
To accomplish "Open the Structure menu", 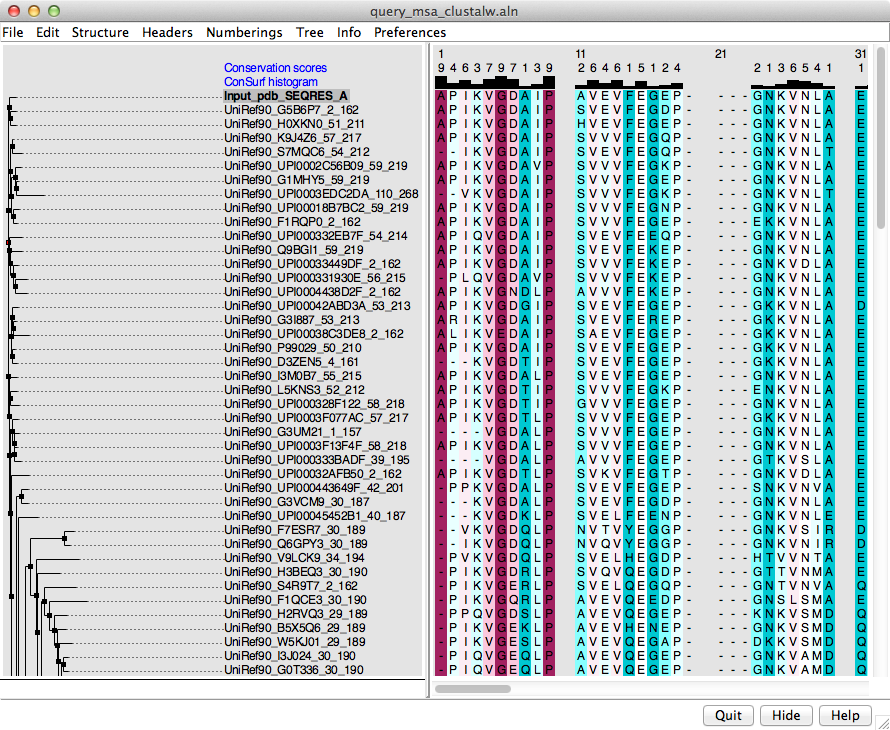I will [x=100, y=32].
